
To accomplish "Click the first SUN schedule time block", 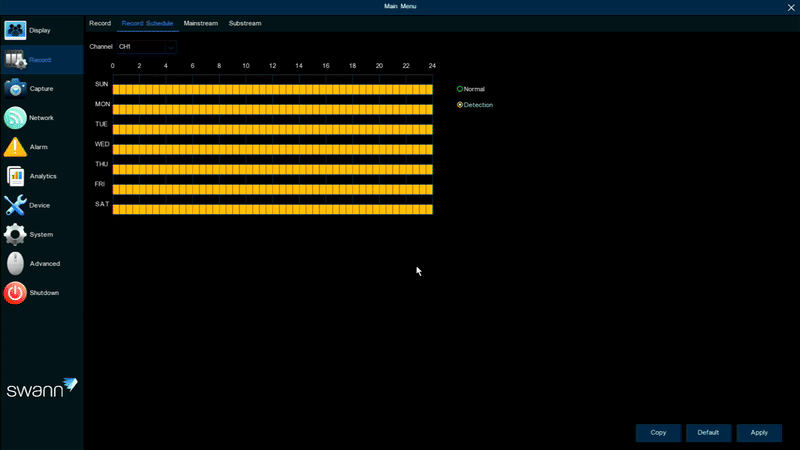I will [x=116, y=89].
